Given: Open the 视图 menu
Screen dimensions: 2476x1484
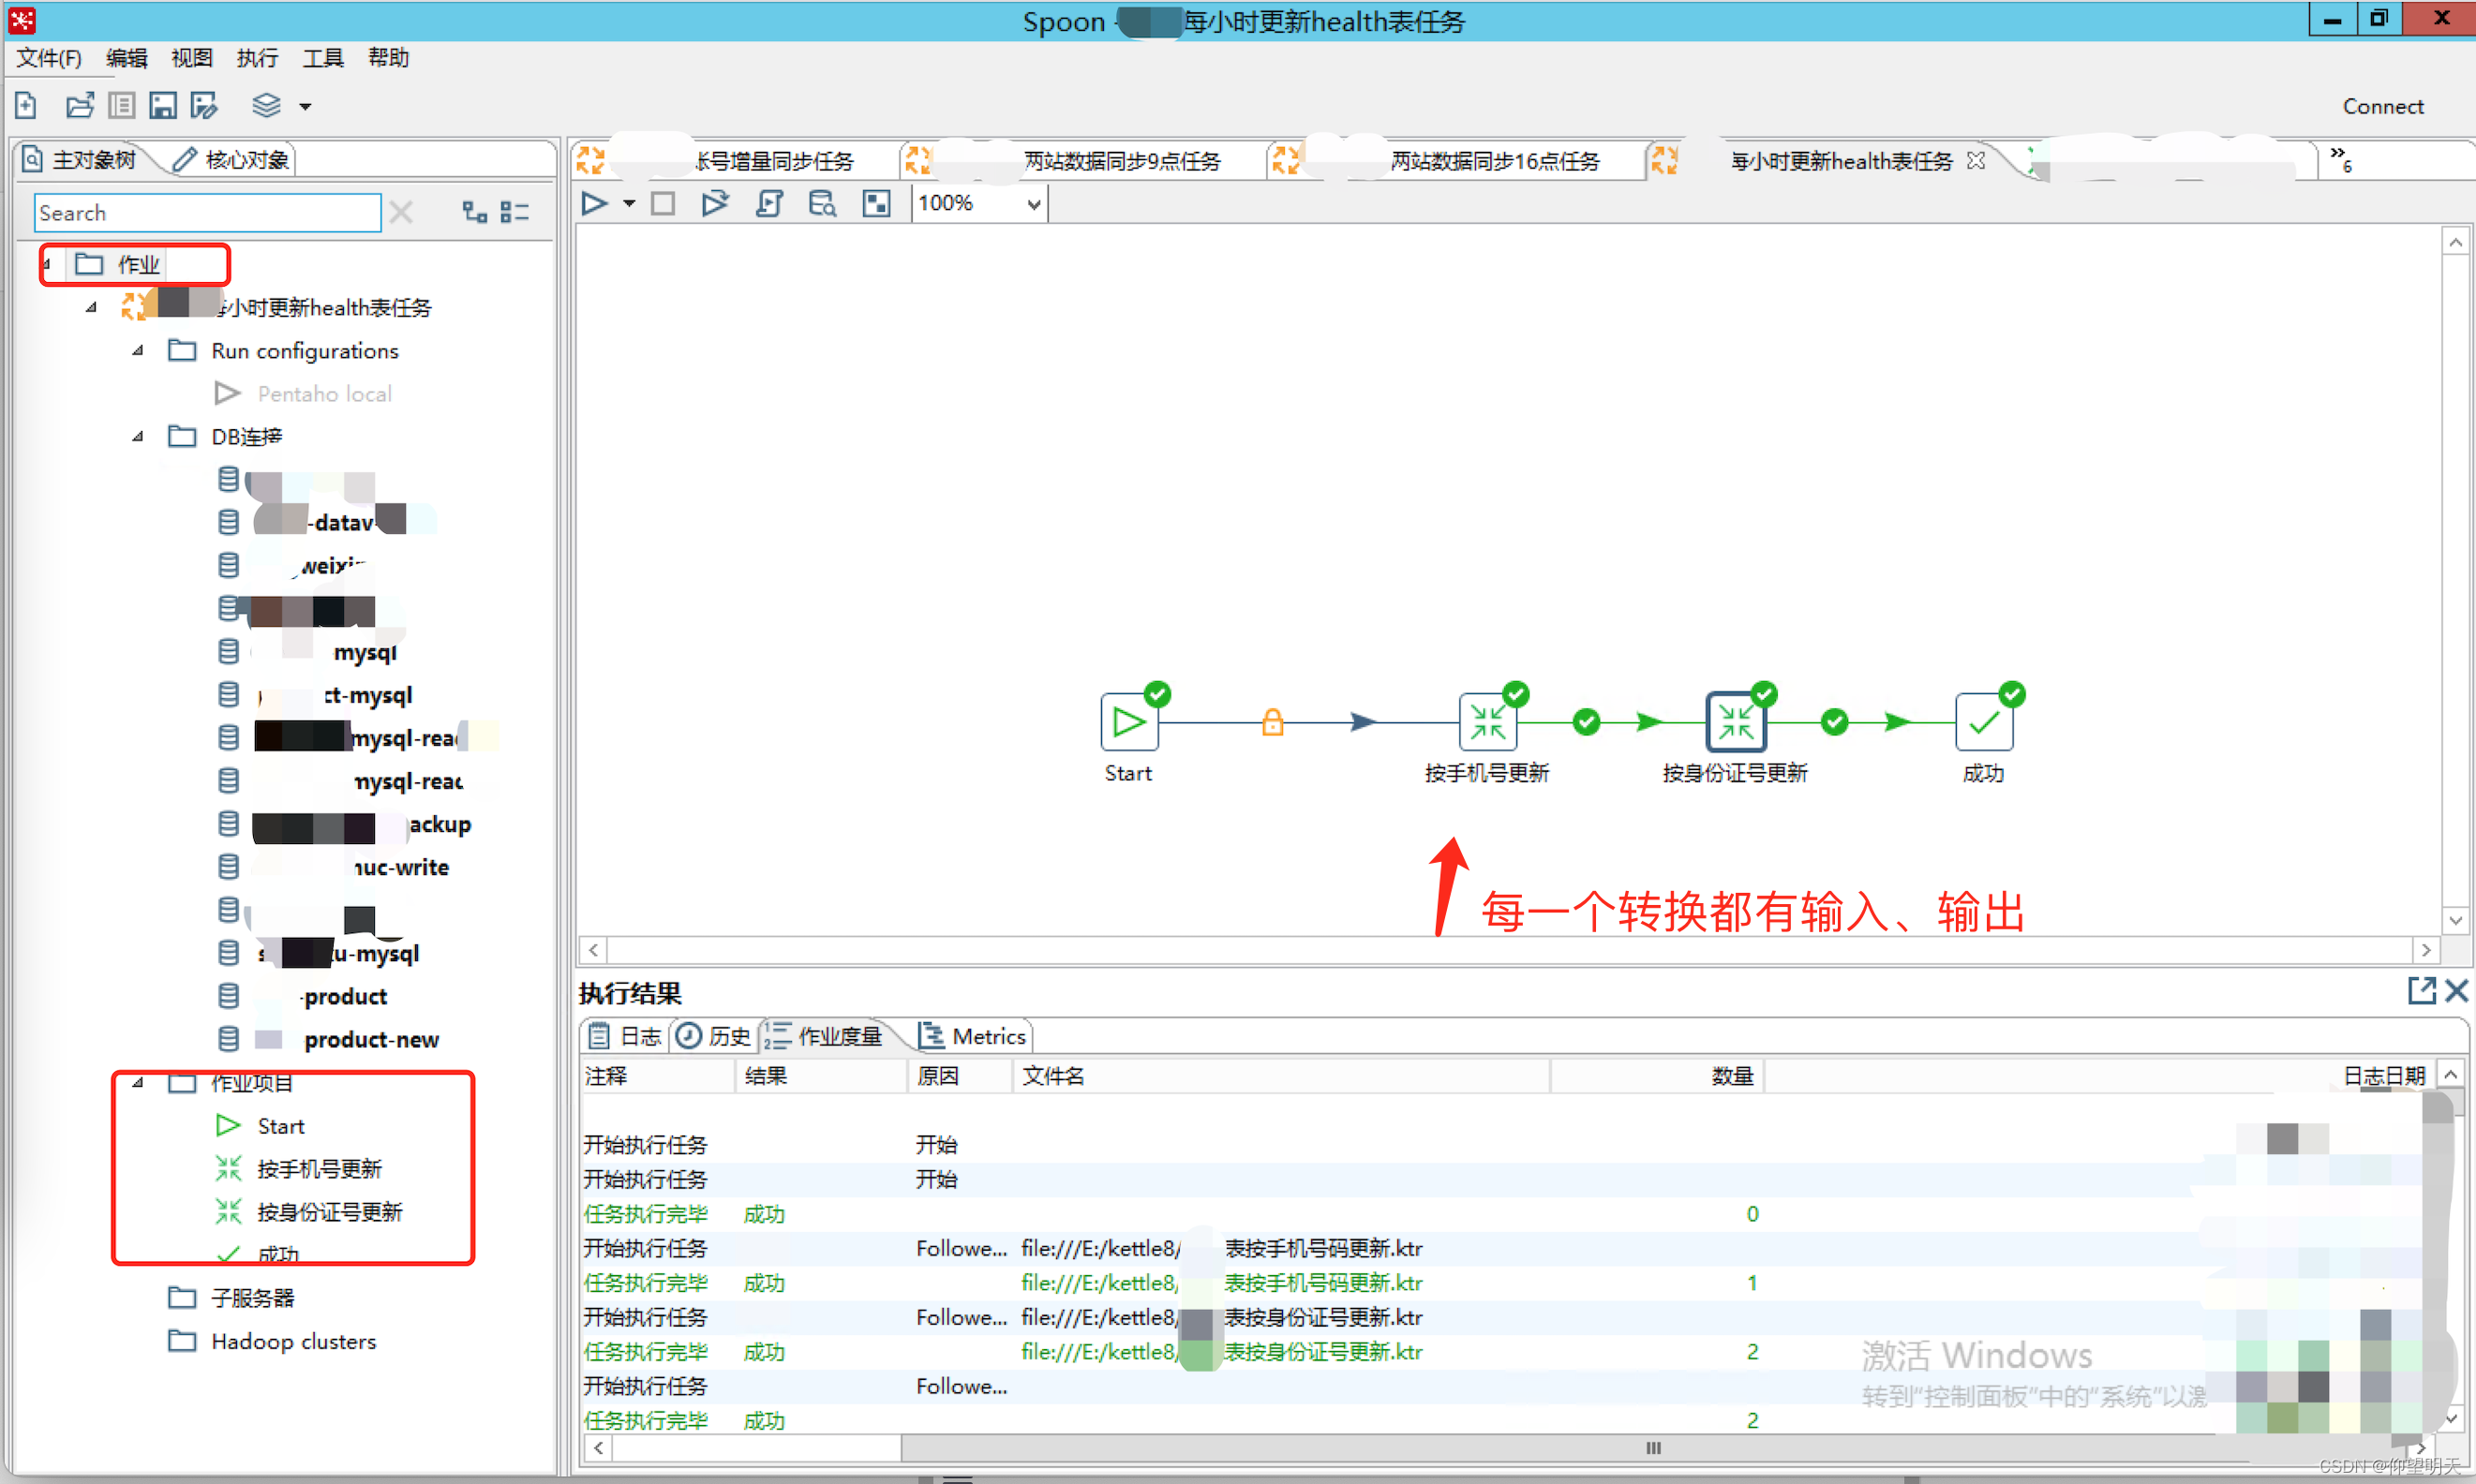Looking at the screenshot, I should (x=192, y=58).
